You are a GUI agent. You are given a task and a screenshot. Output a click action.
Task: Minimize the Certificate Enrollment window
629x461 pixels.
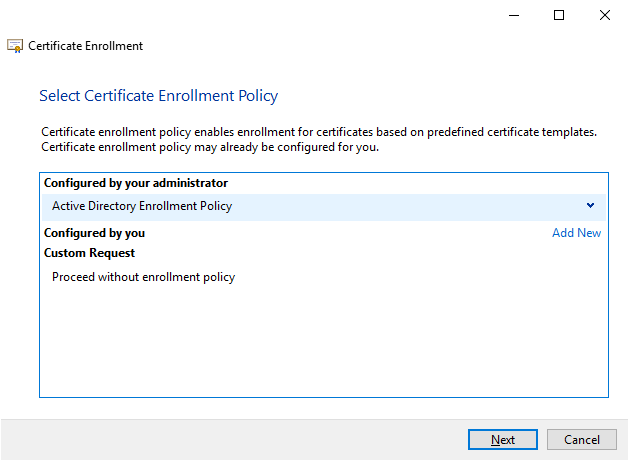[x=514, y=16]
